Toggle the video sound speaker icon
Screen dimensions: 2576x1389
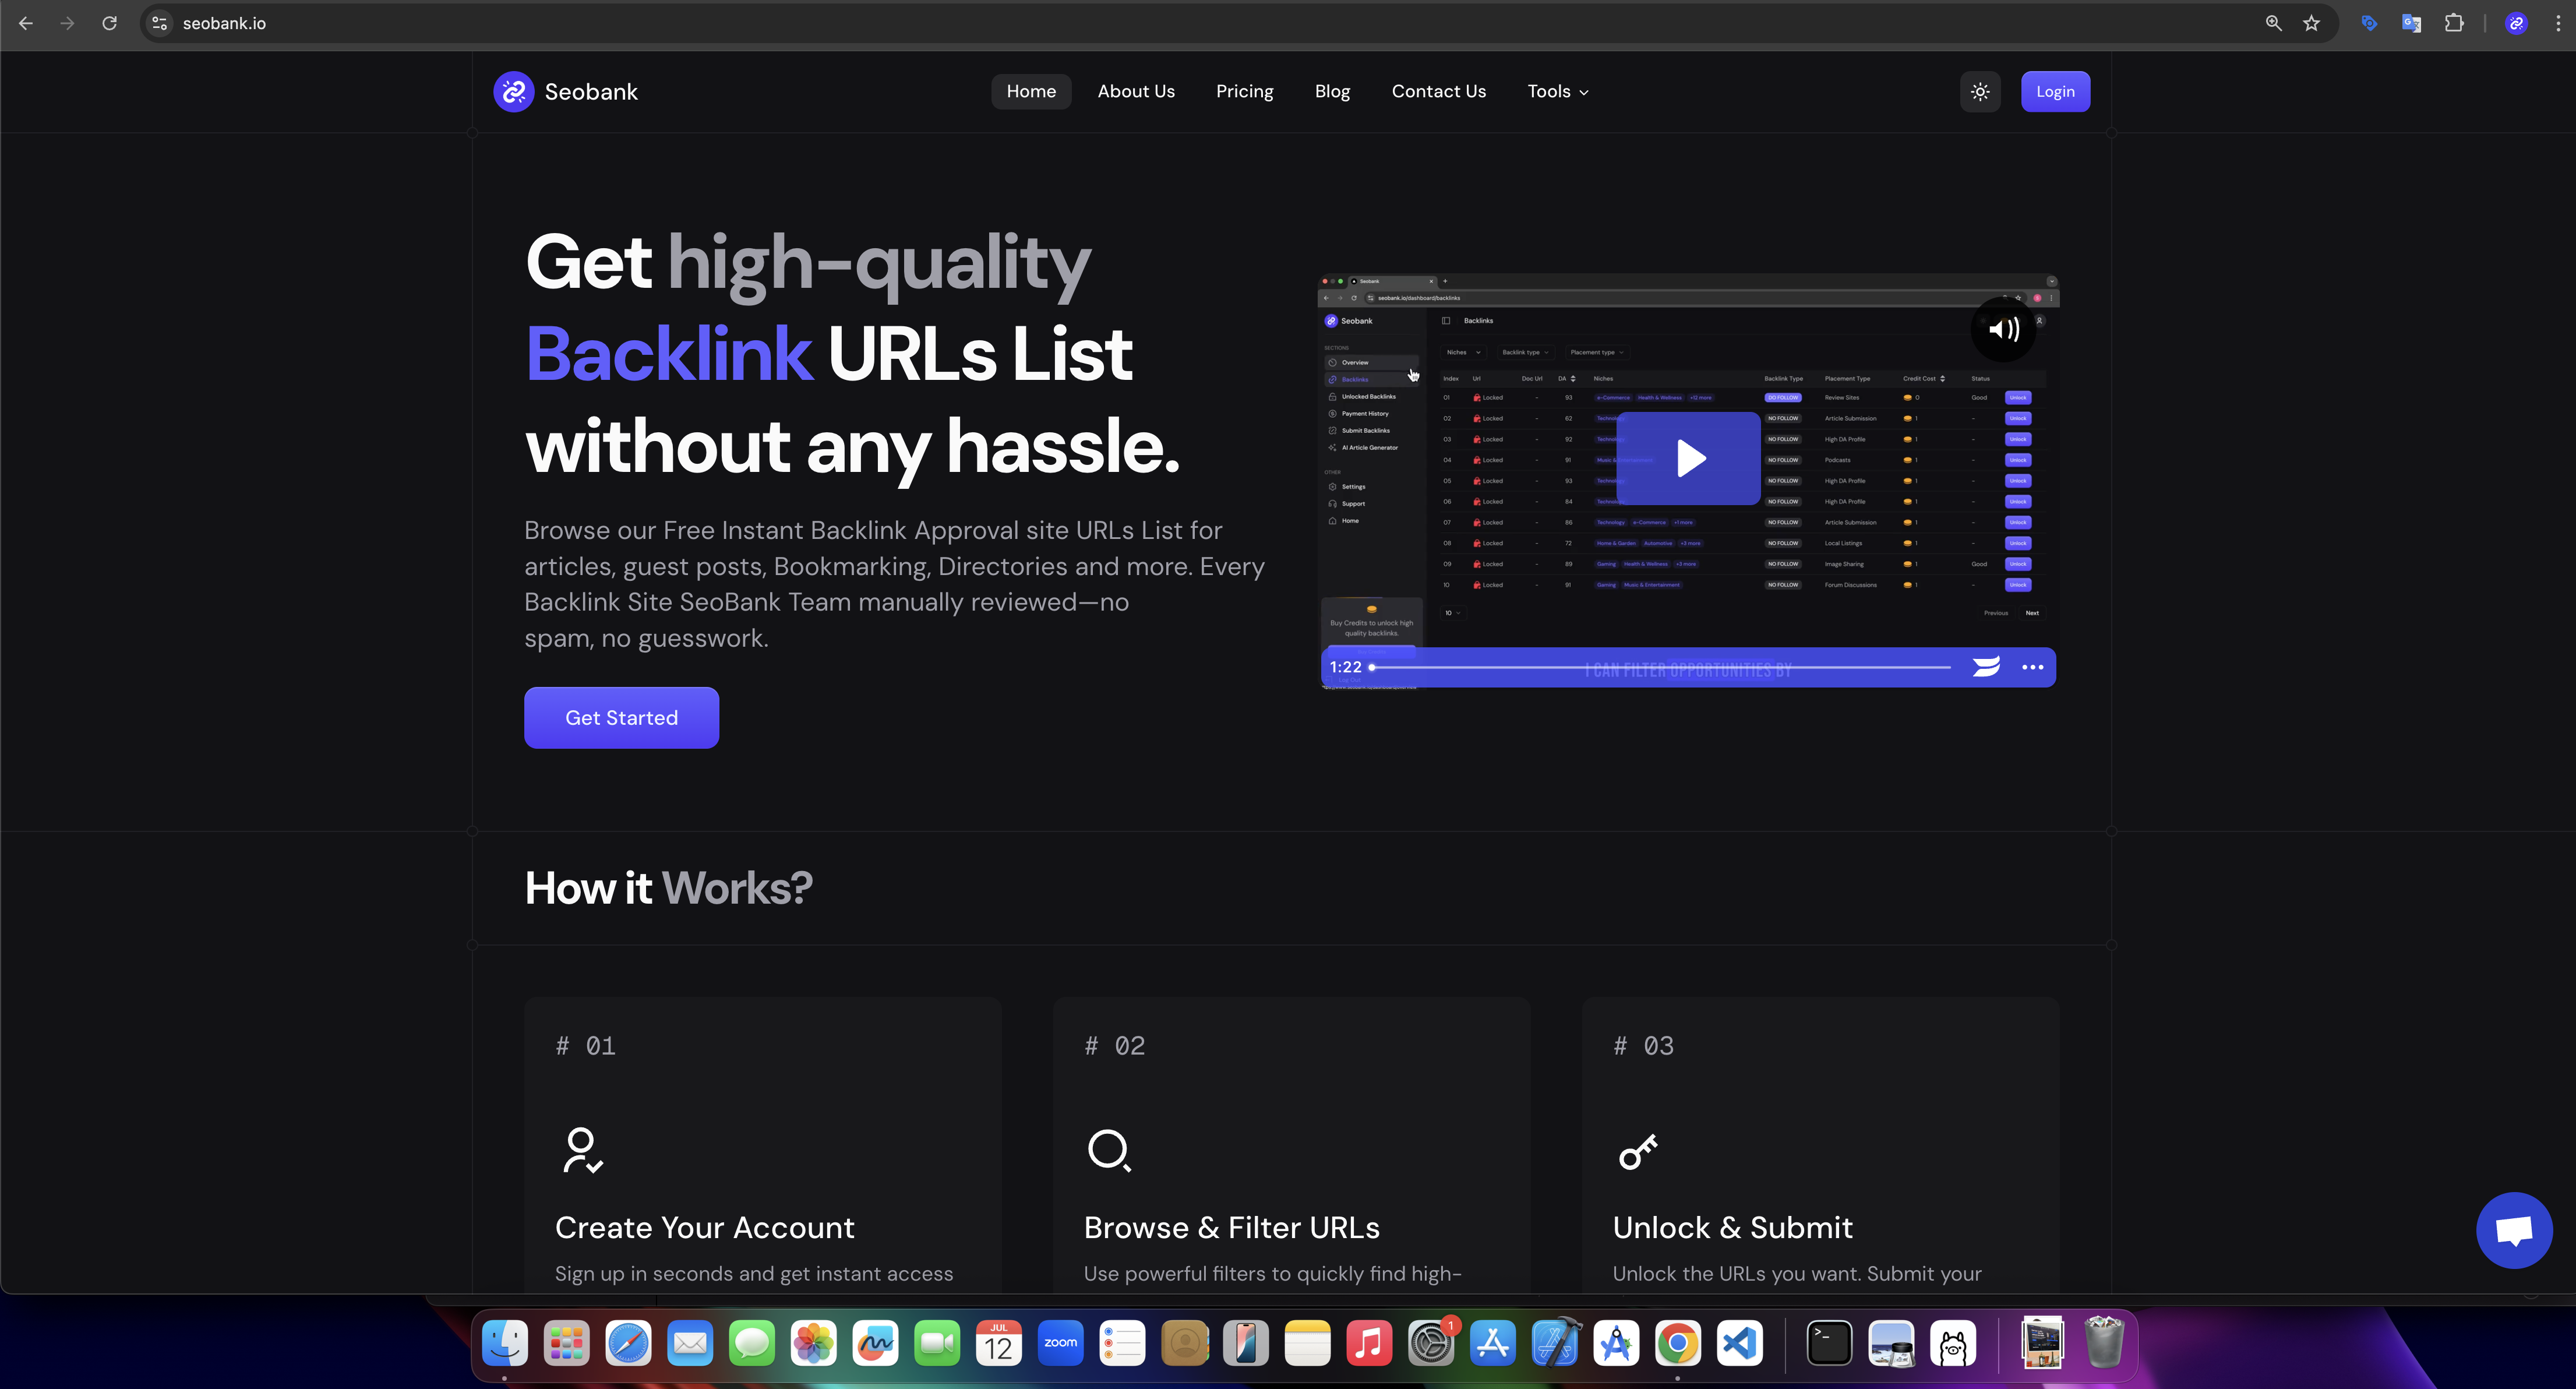coord(2003,329)
